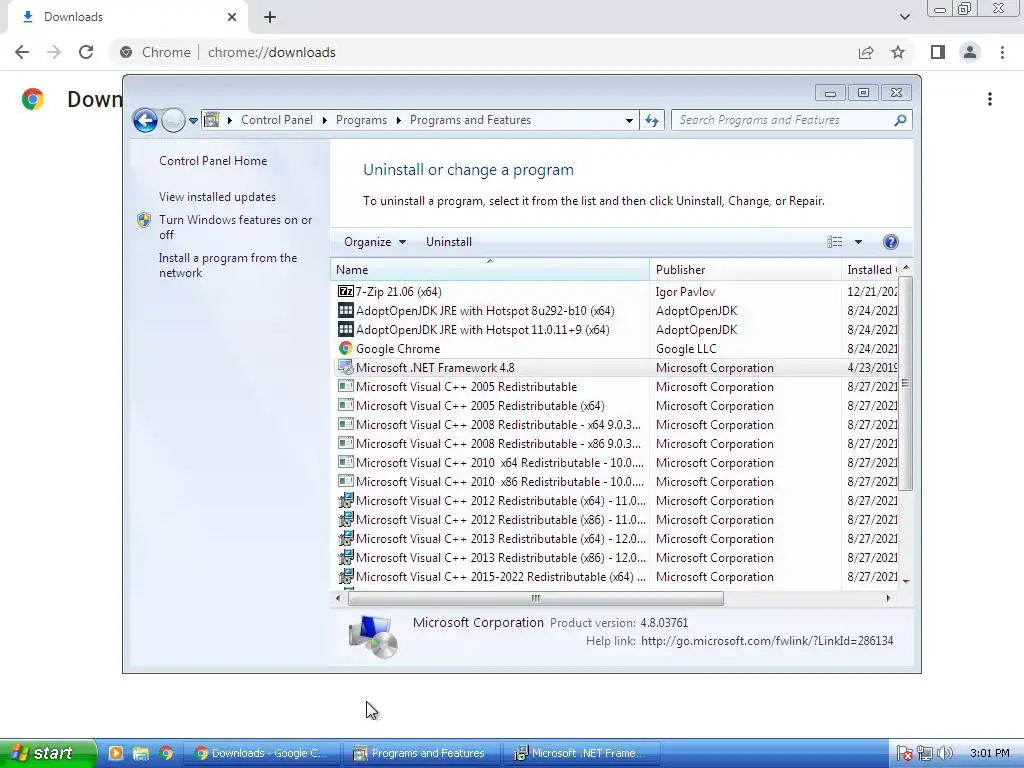Click the down arrow of vertical scrollbar

(x=905, y=581)
